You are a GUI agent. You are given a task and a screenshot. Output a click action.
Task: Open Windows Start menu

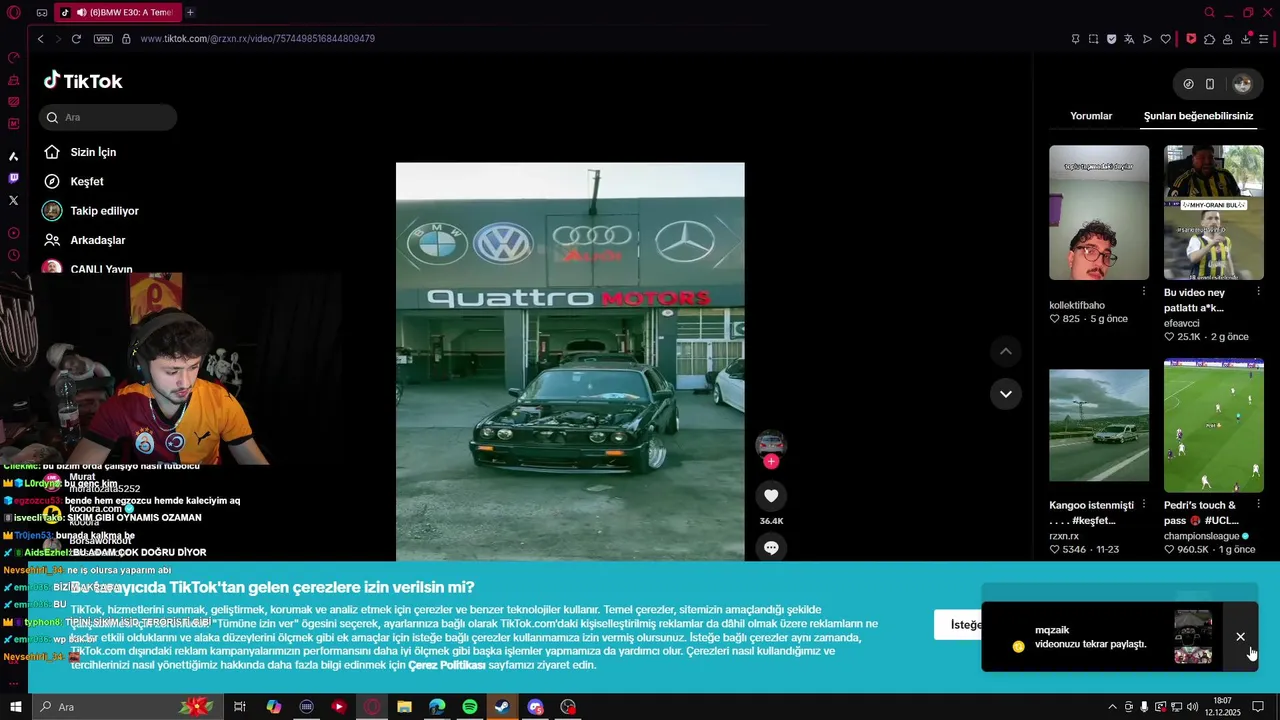[15, 707]
